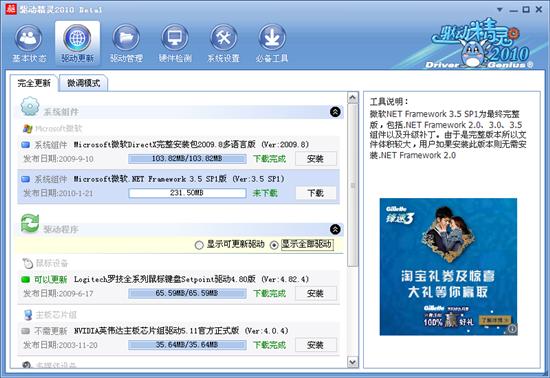
Task: Collapse the 系统组件 section chevron
Action: coord(335,112)
